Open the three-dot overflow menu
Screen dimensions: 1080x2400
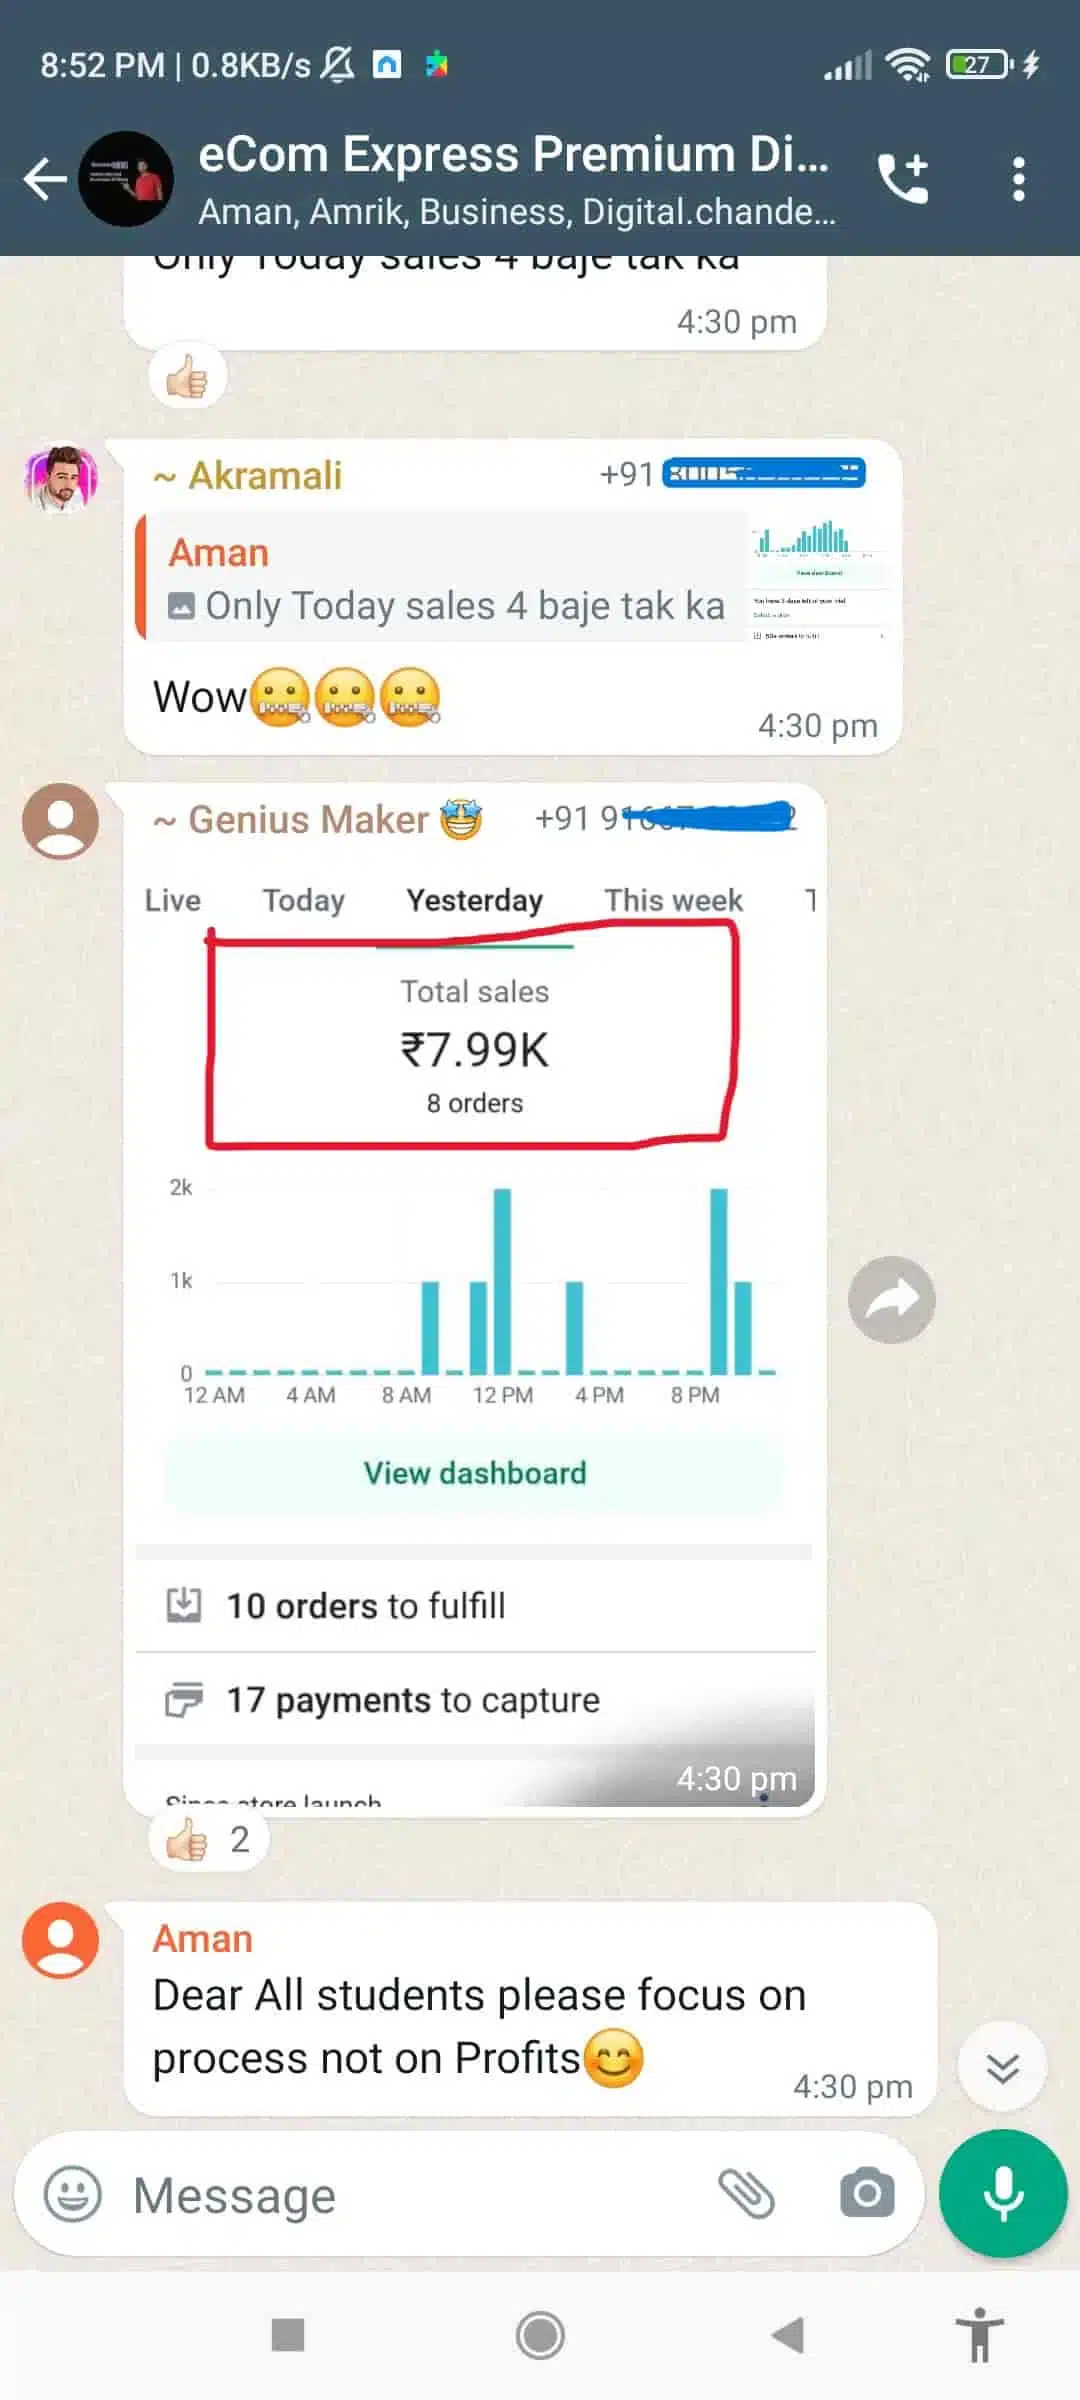point(1018,180)
